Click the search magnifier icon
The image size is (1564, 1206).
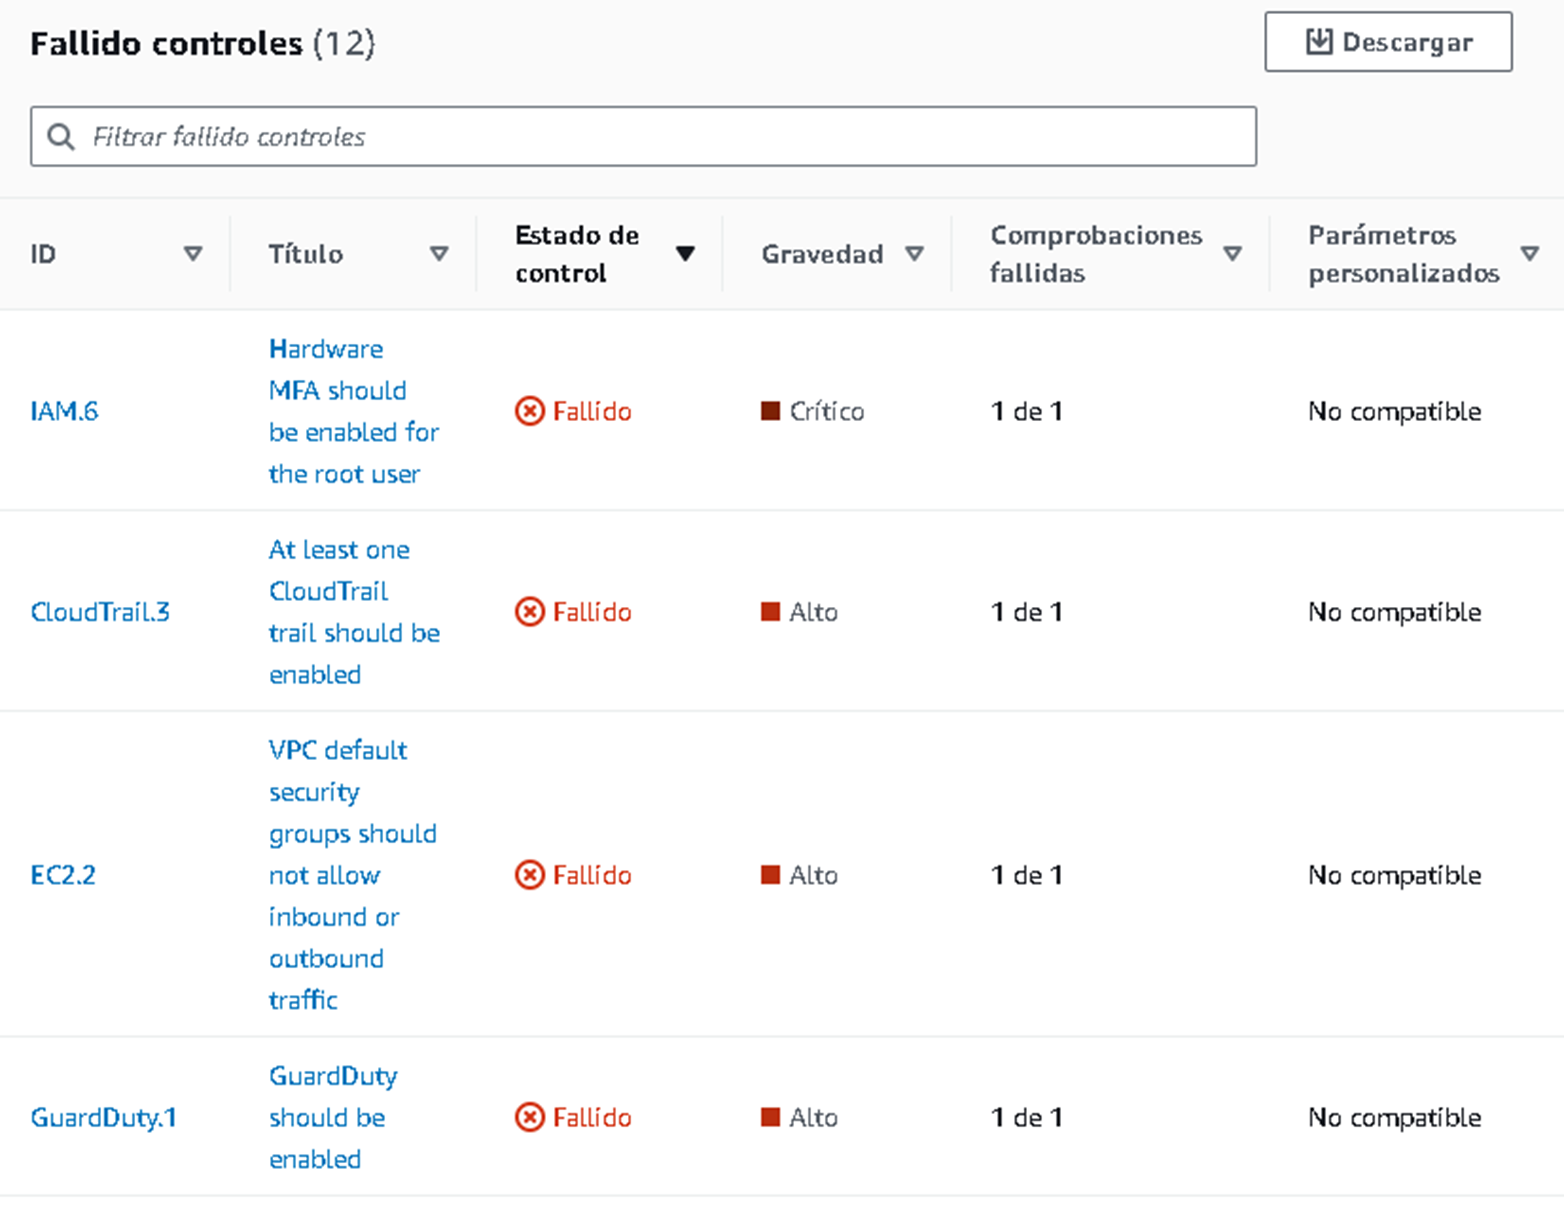[x=61, y=137]
